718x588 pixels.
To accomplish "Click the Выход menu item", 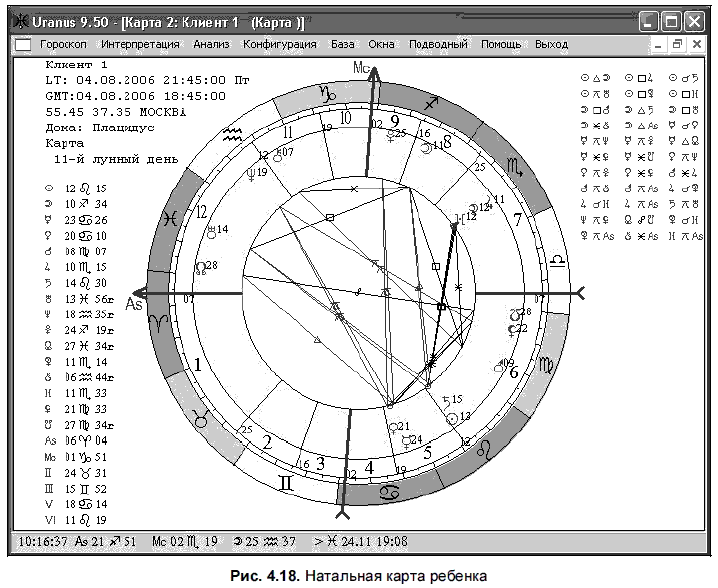I will point(551,44).
